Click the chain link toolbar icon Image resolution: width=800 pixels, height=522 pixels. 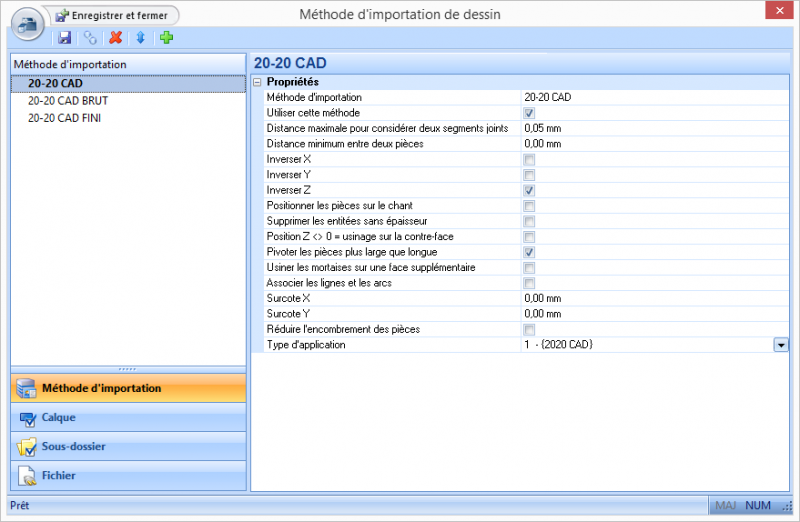90,38
